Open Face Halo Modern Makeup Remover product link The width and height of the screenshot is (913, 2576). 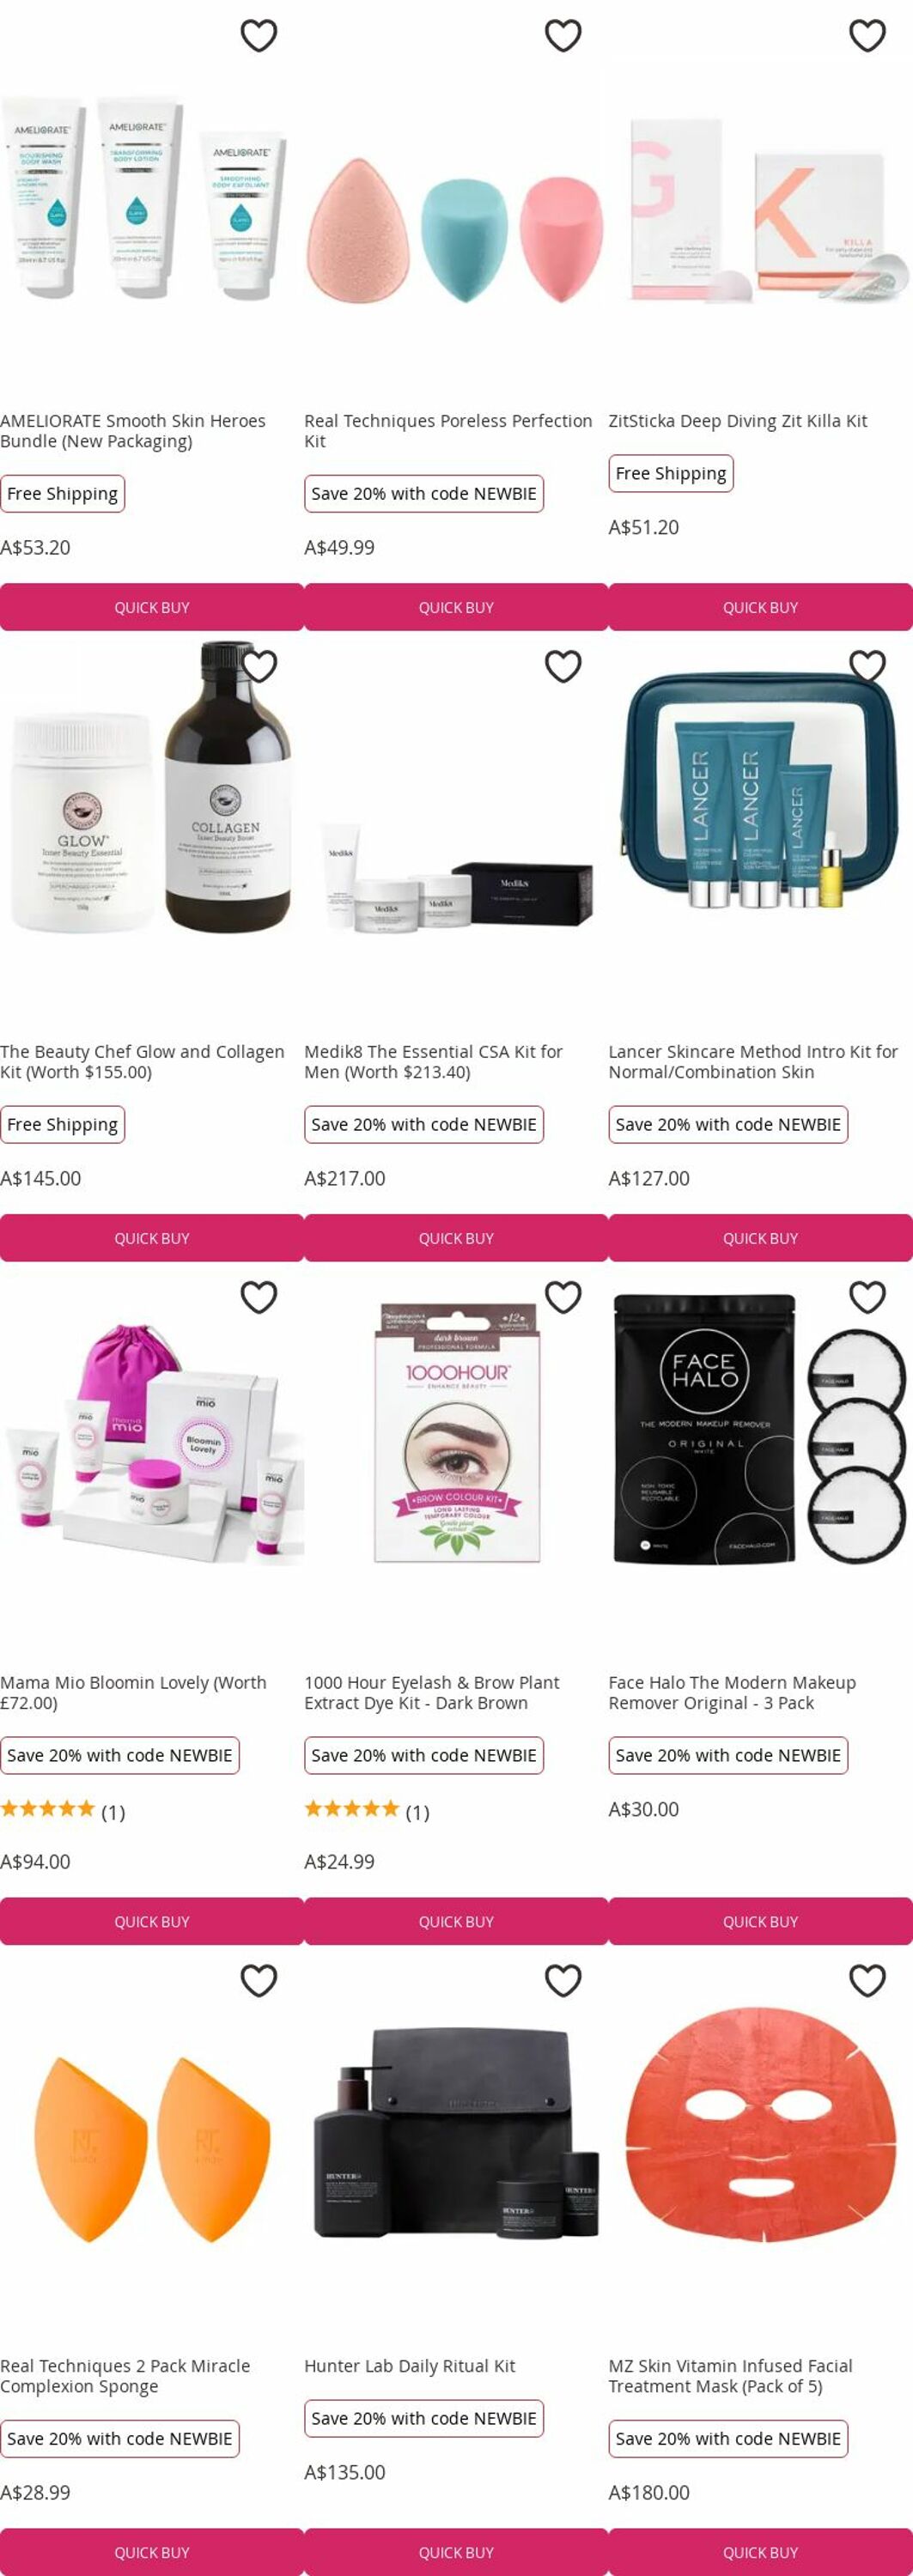click(732, 1693)
